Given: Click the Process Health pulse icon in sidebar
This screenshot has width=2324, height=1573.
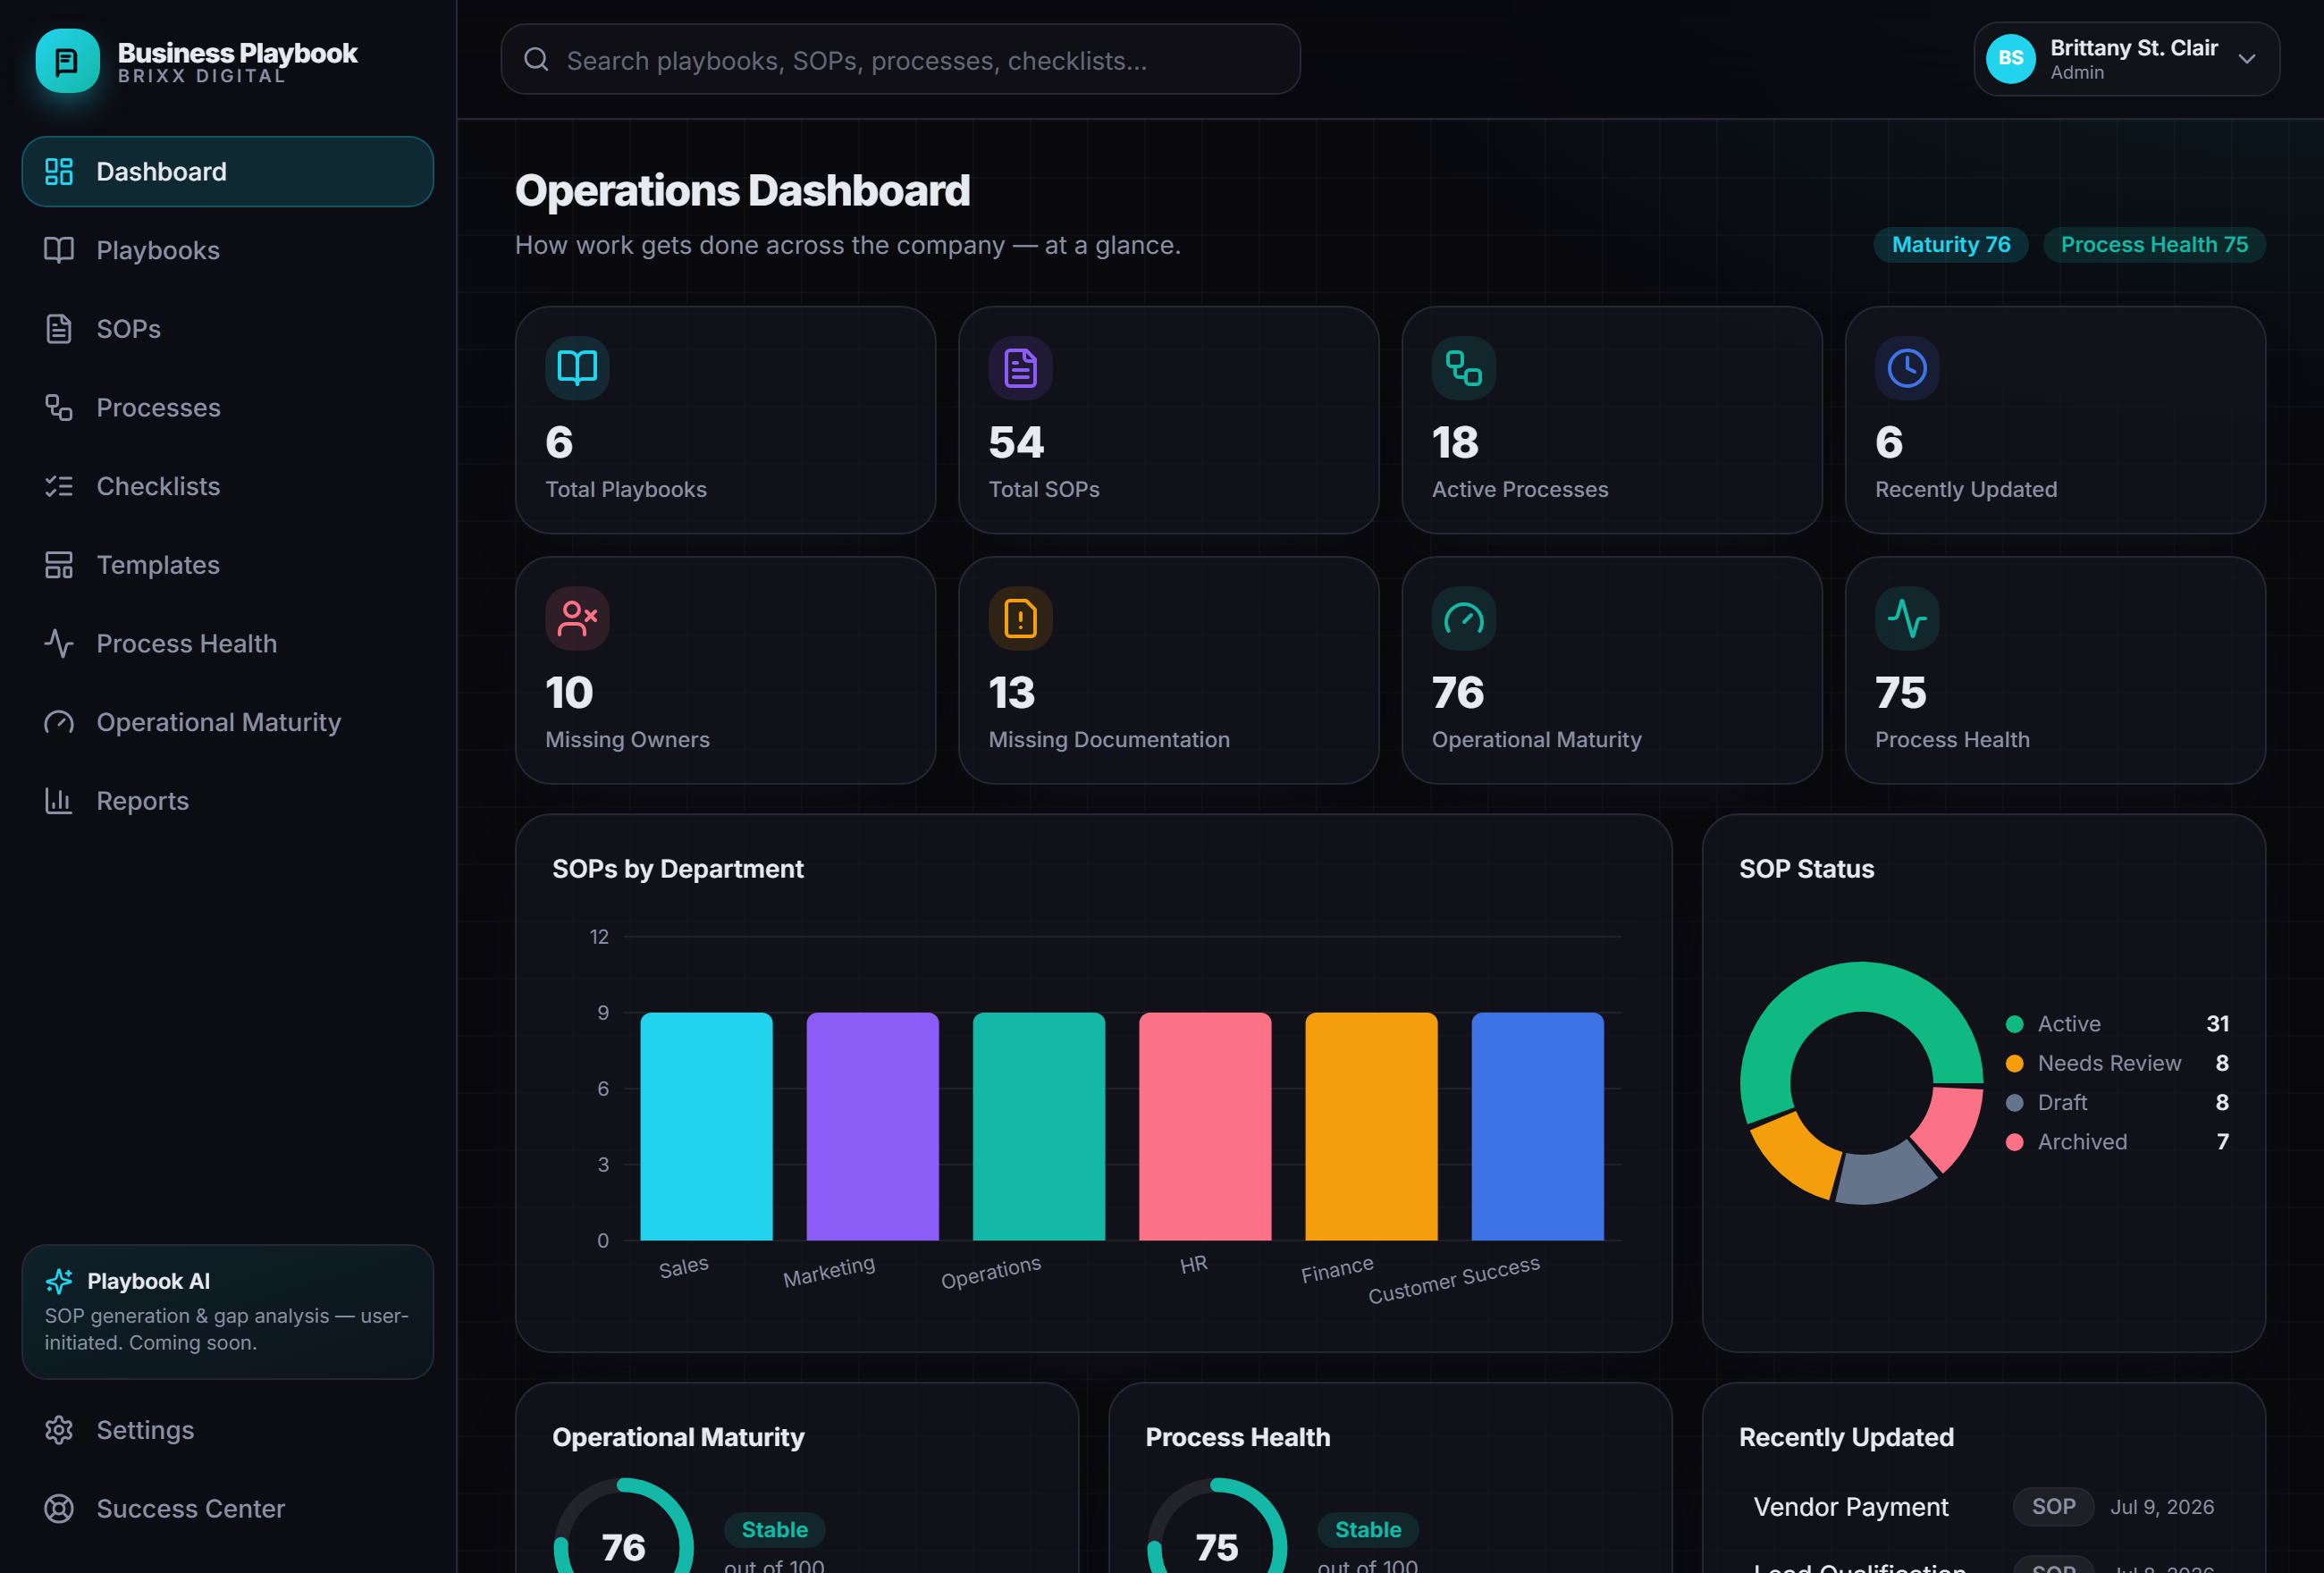Looking at the screenshot, I should coord(59,643).
